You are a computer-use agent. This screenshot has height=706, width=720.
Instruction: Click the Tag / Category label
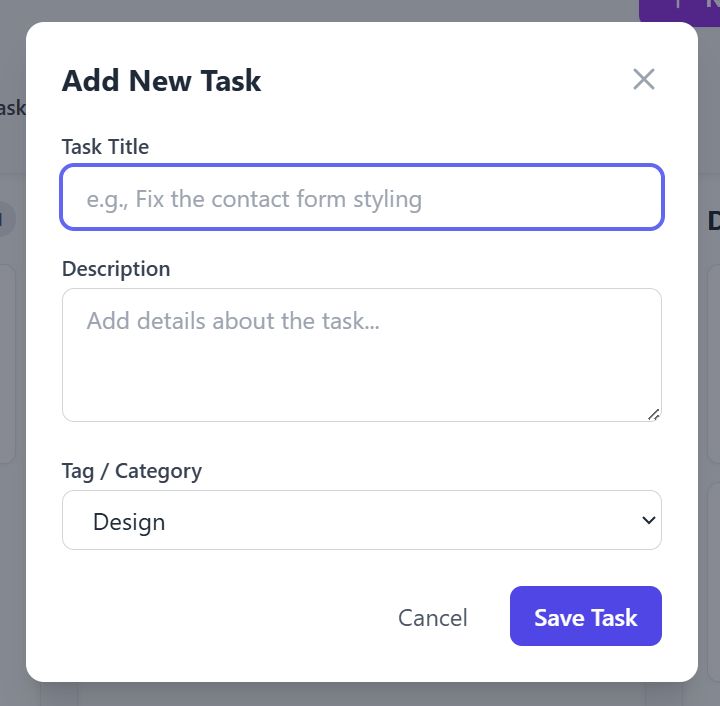[132, 471]
